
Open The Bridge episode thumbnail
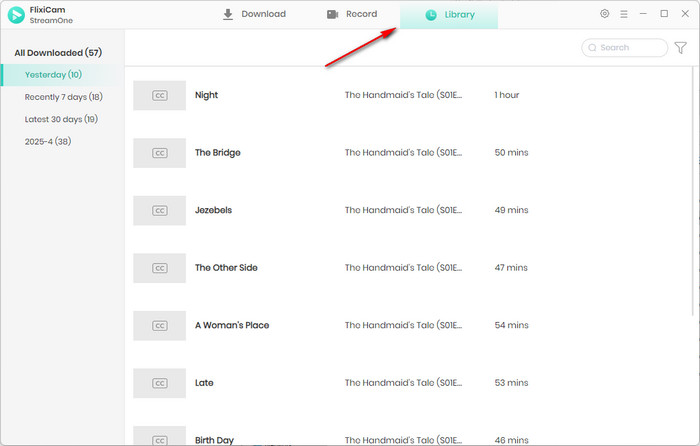point(159,153)
